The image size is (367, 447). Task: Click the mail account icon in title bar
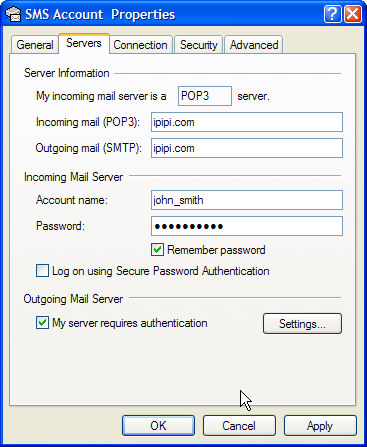tap(13, 14)
